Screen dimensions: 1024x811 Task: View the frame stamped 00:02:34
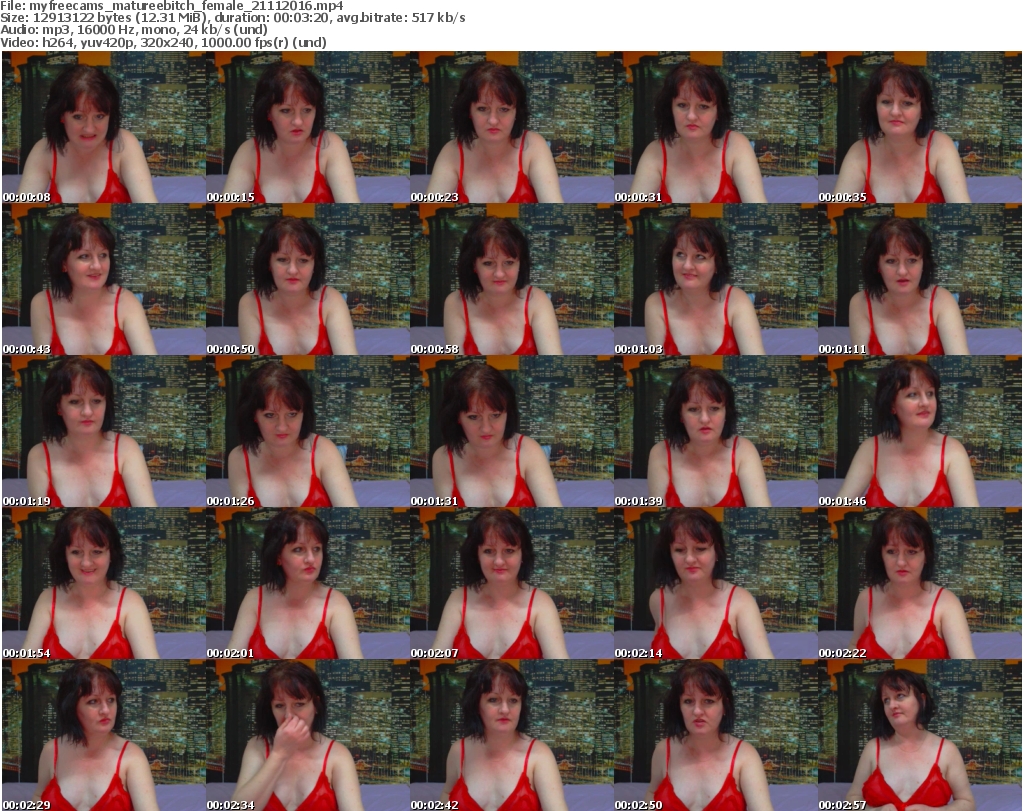(x=308, y=735)
